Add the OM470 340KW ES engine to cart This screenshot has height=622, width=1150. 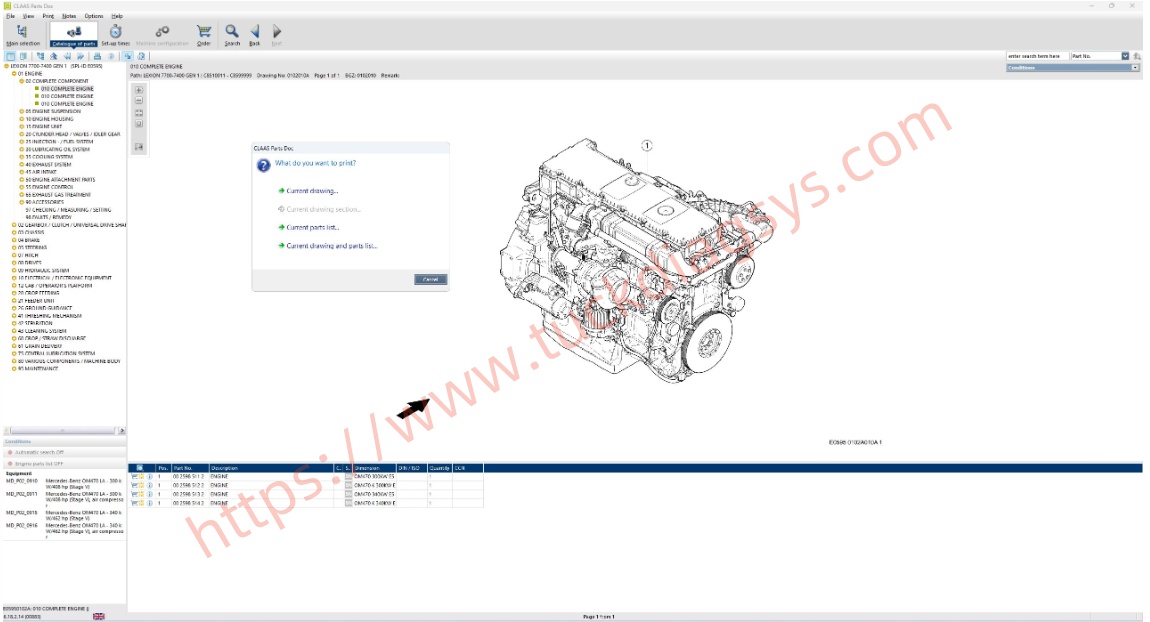(134, 494)
